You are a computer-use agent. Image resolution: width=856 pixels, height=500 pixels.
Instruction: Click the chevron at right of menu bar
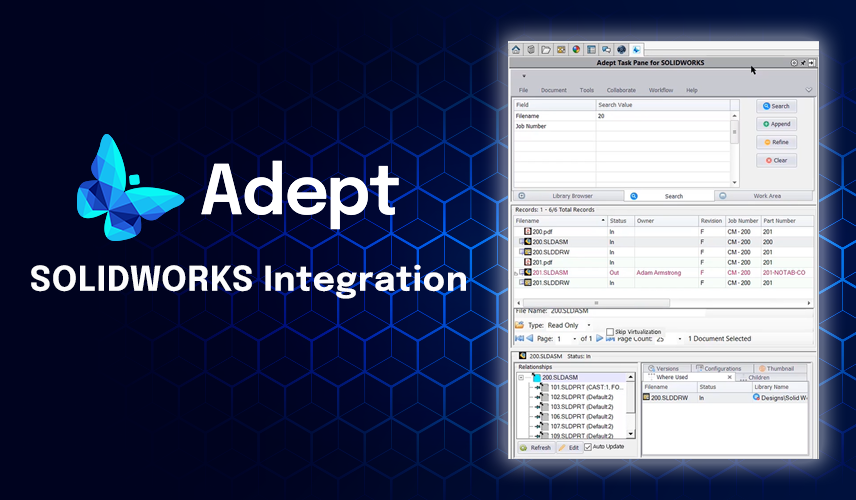click(809, 90)
